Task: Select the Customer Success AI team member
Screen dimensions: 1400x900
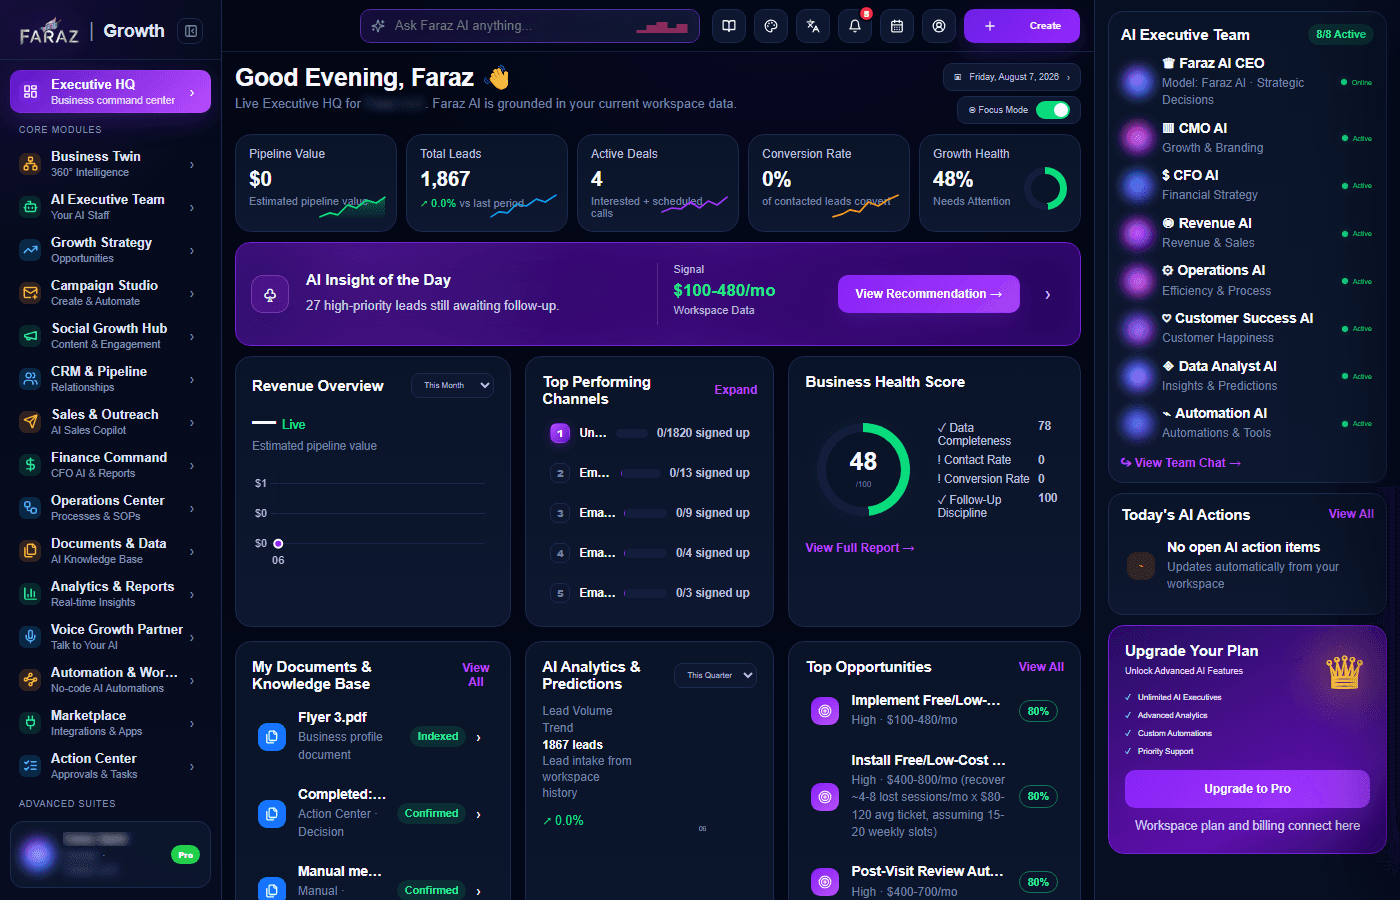Action: coord(1247,328)
